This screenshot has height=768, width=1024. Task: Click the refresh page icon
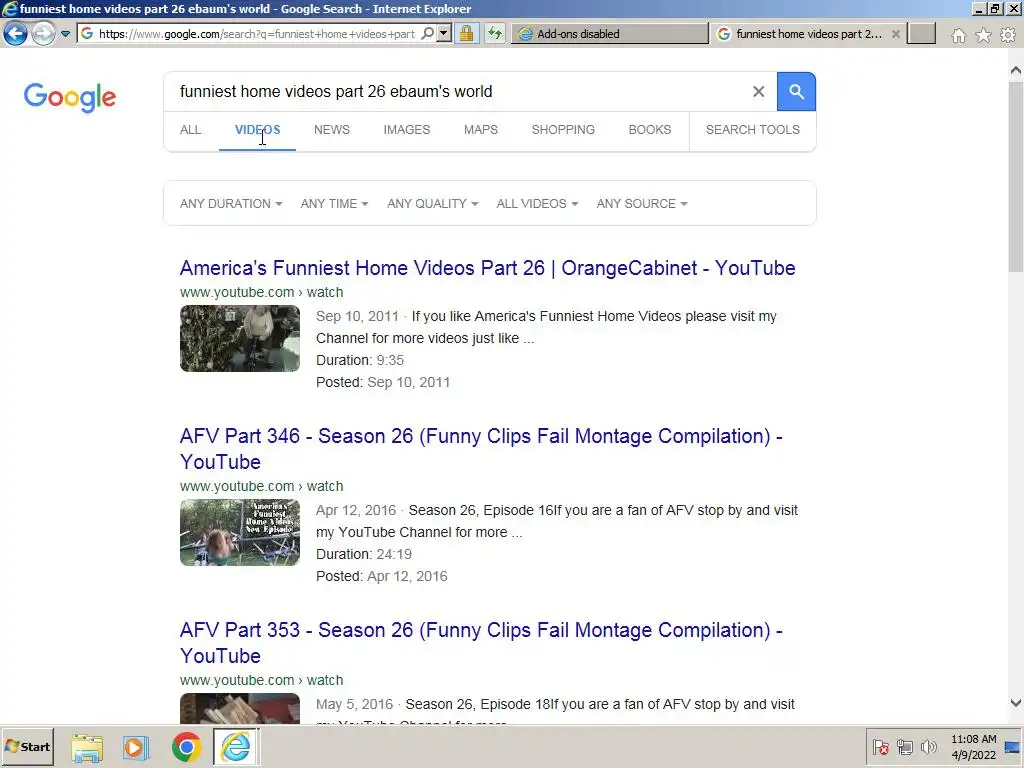tap(495, 33)
